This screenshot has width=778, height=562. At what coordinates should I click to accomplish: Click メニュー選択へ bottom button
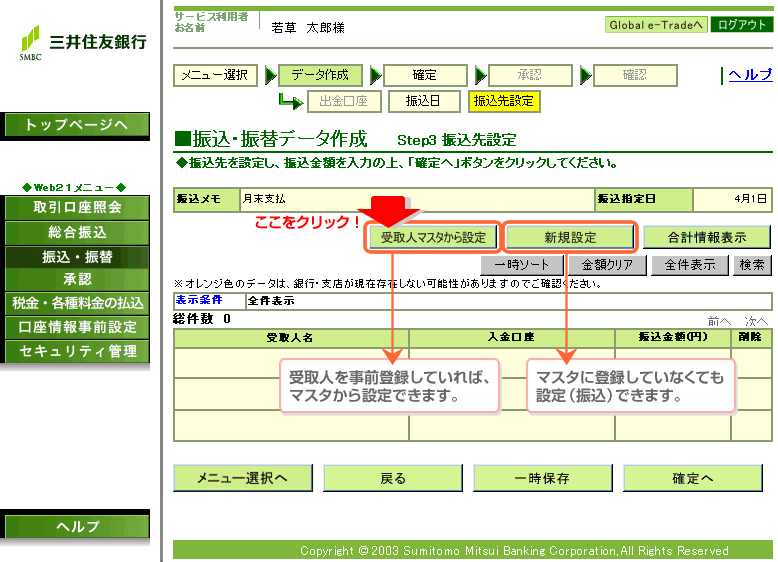[243, 478]
